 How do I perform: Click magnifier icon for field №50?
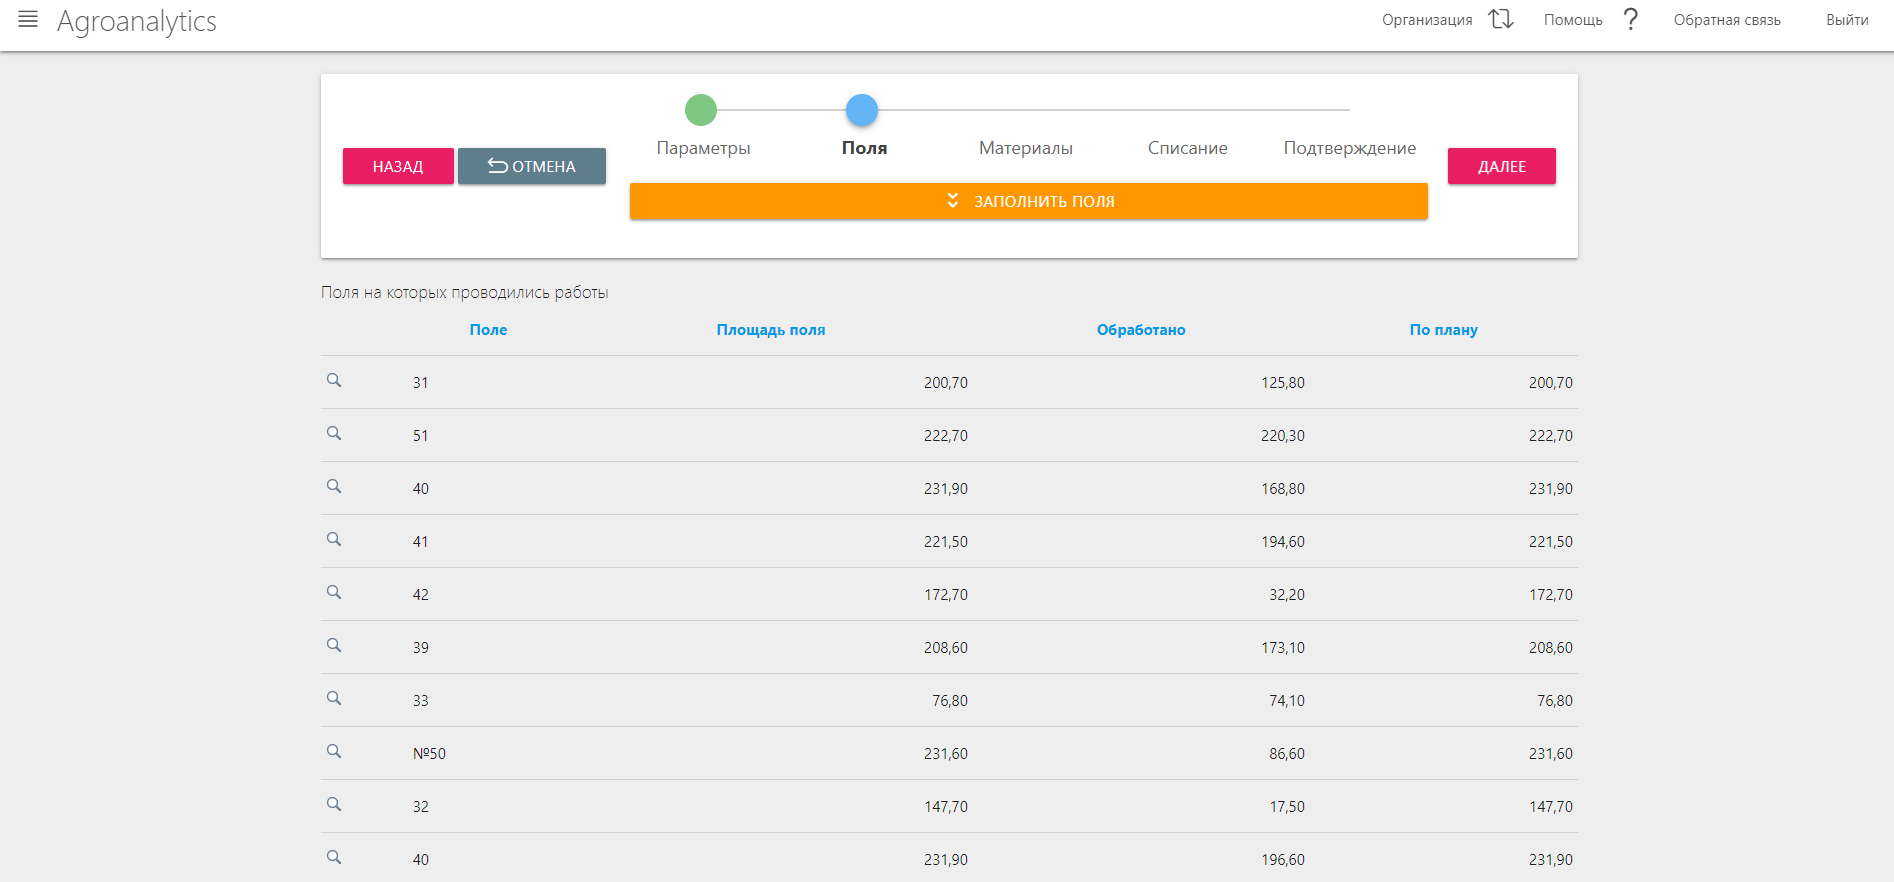click(x=334, y=752)
